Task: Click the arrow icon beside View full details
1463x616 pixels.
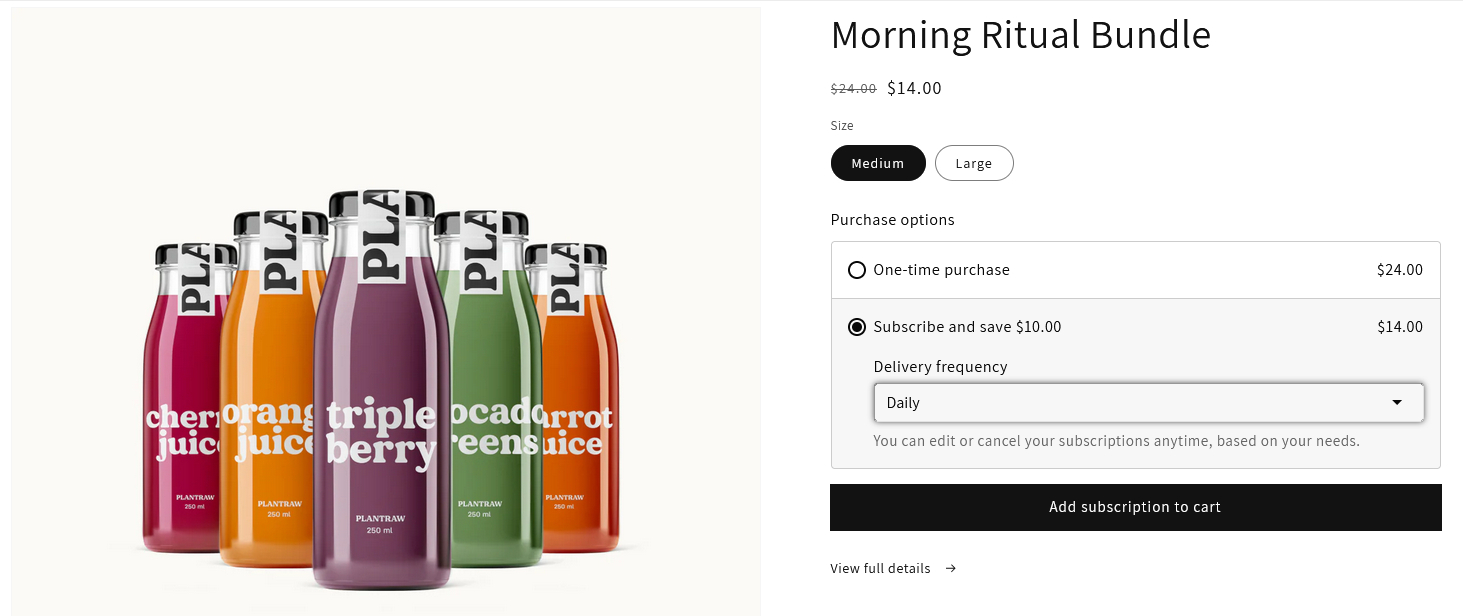Action: coord(948,568)
